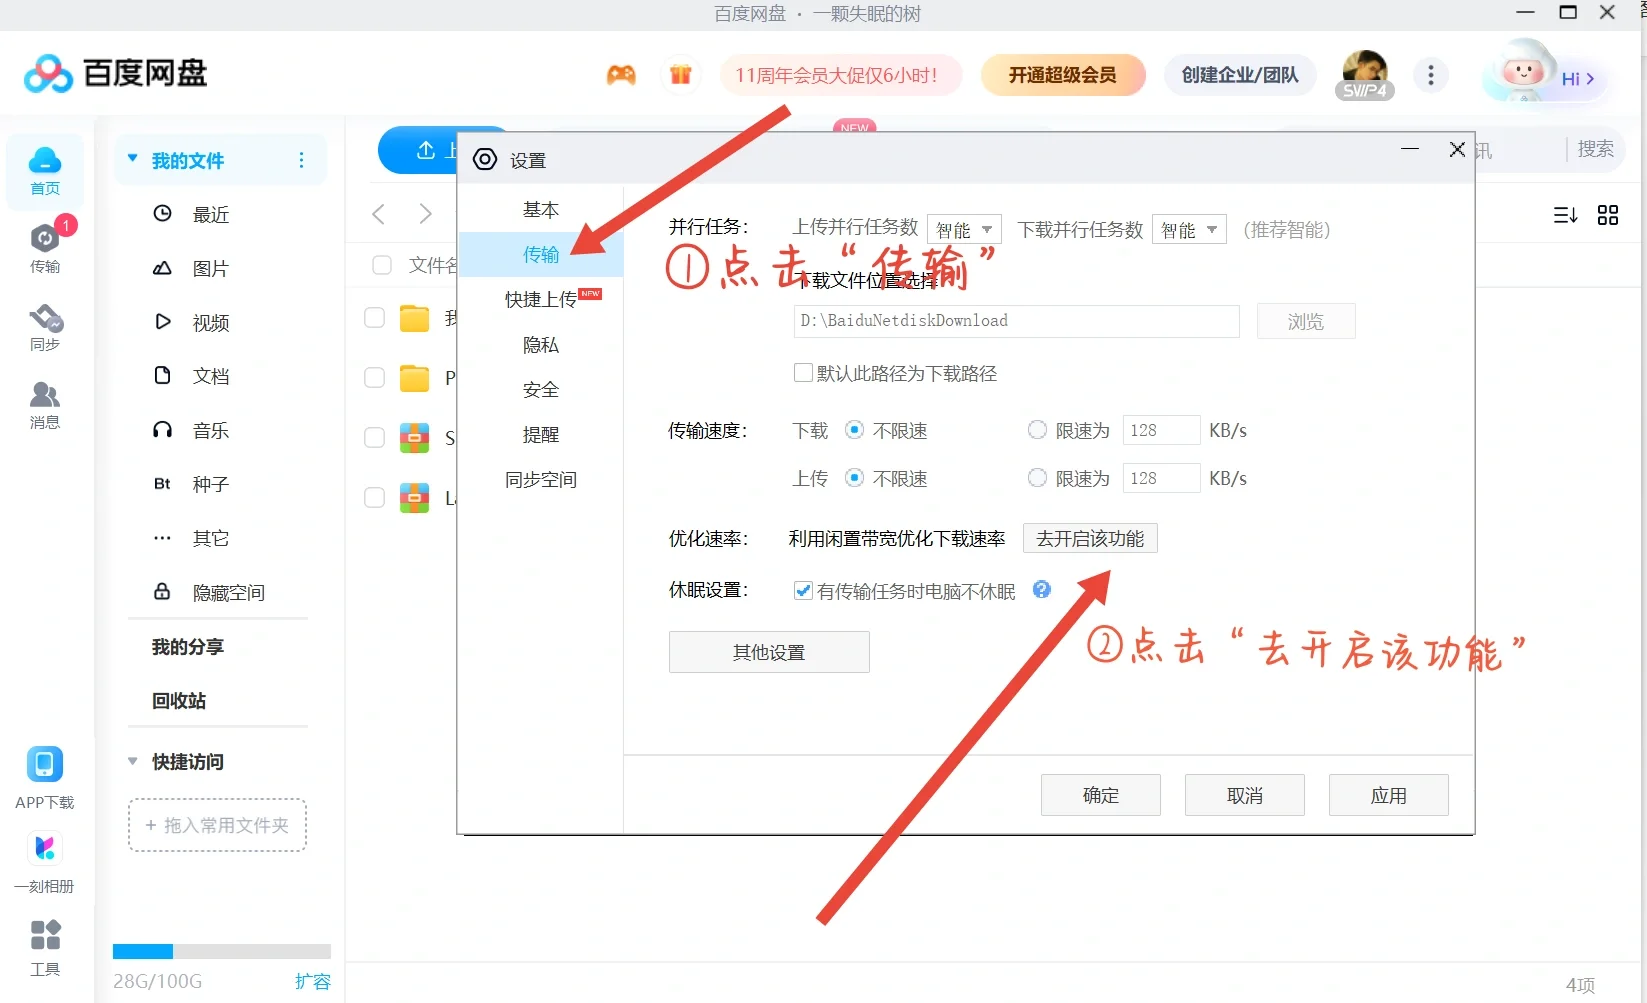Open download parallel tasks 智能 dropdown
Viewport: 1647px width, 1003px height.
(1188, 229)
